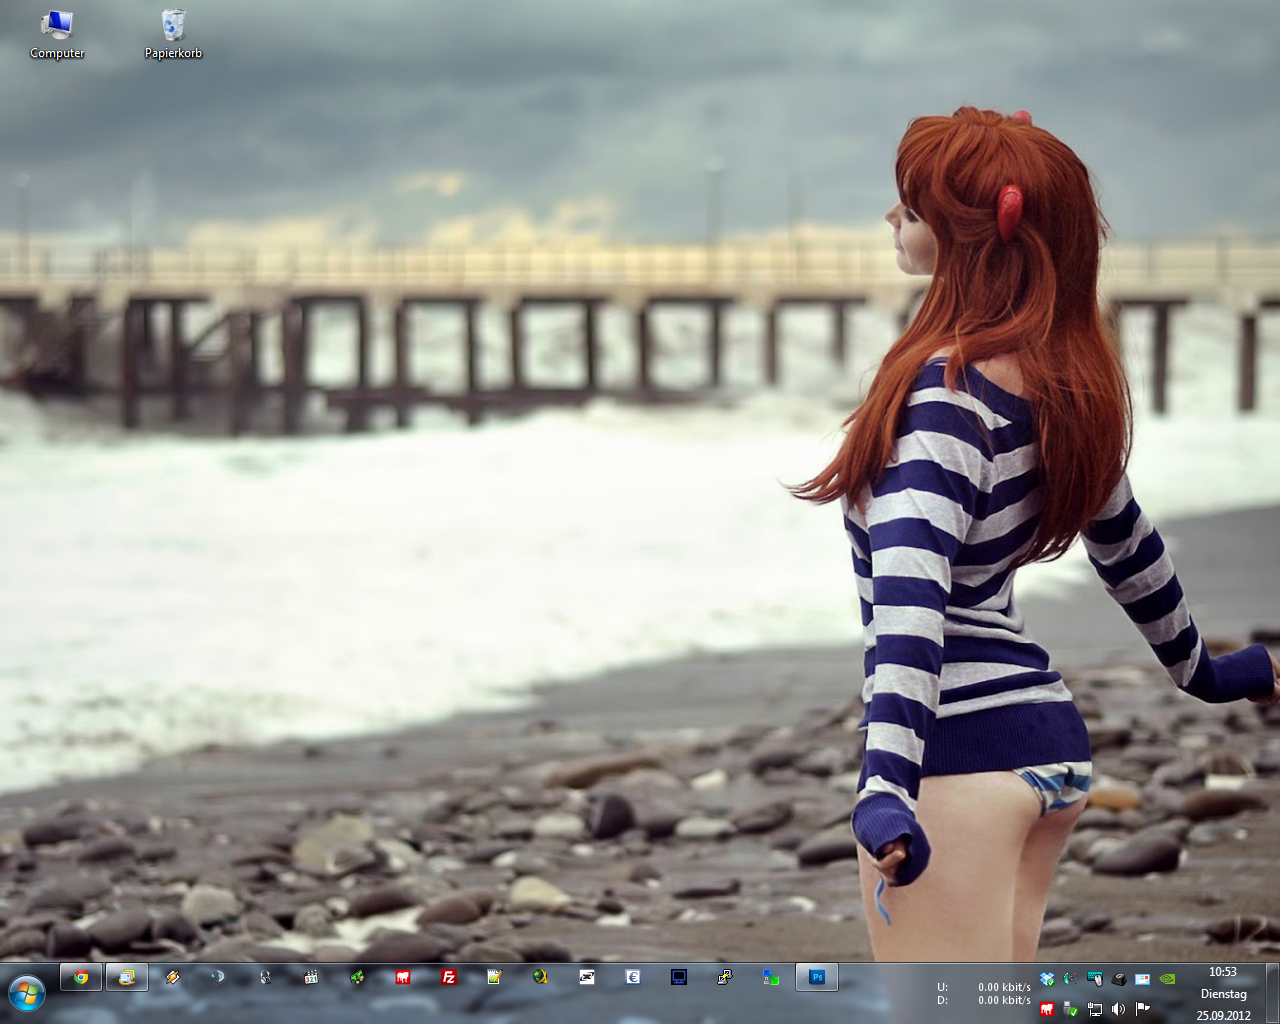This screenshot has height=1024, width=1280.
Task: Click the Show Desktop strip beside the clock
Action: pos(1272,993)
